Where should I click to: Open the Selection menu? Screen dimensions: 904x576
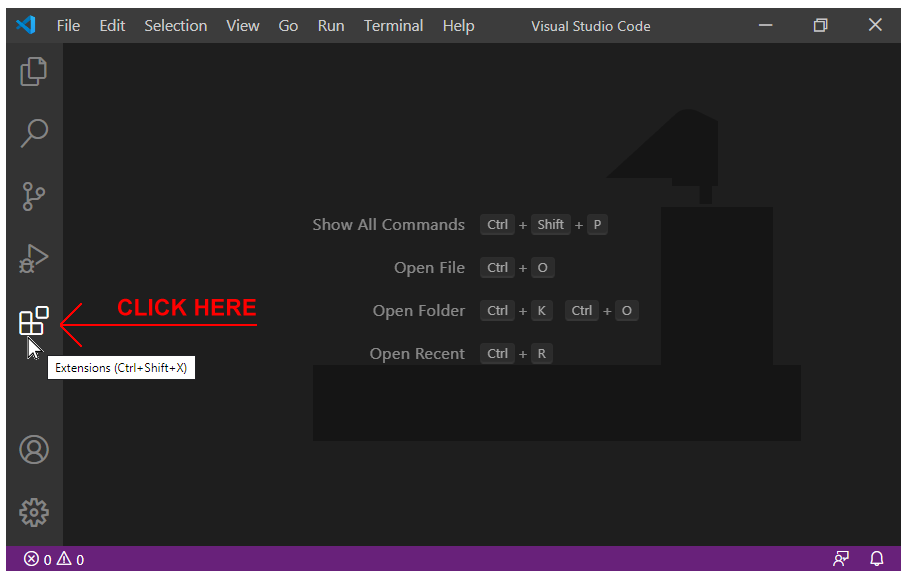(175, 26)
